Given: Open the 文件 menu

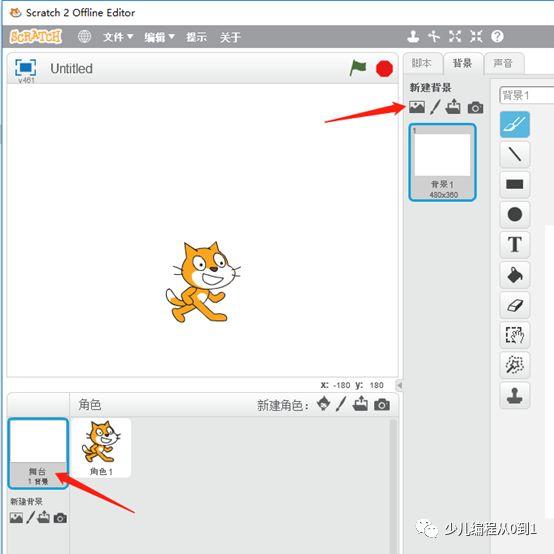Looking at the screenshot, I should coord(118,37).
